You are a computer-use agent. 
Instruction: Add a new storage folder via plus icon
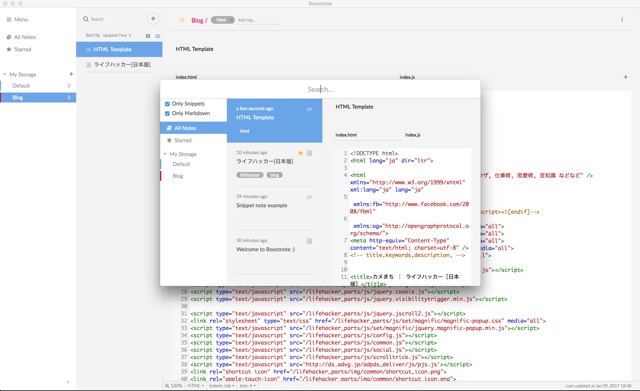coord(71,74)
